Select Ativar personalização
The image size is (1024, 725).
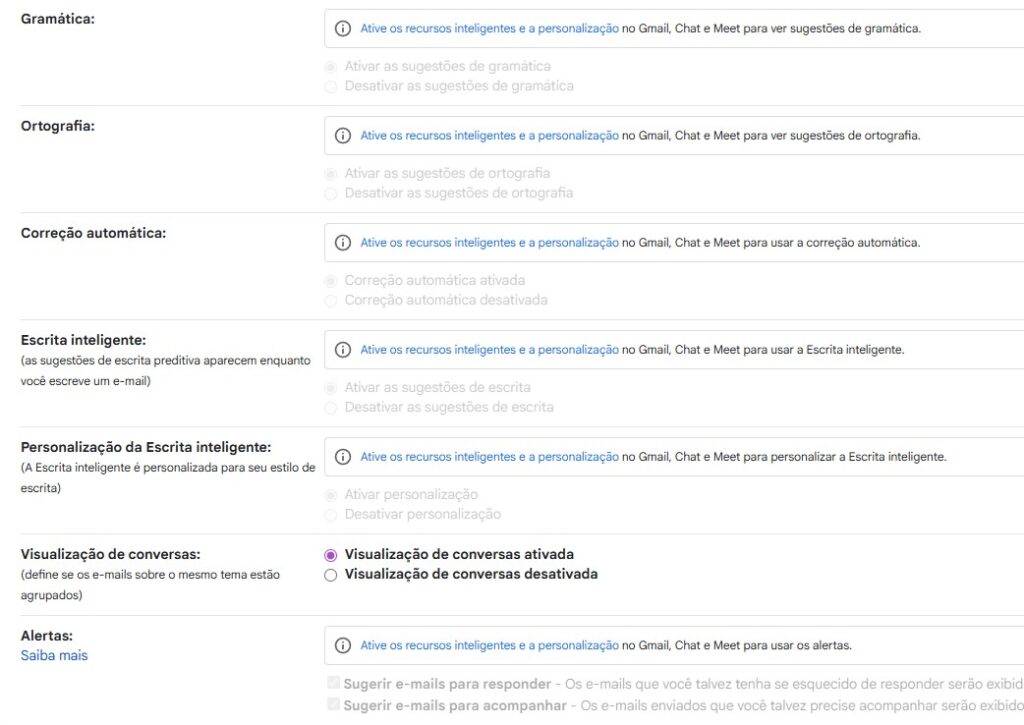click(x=331, y=494)
